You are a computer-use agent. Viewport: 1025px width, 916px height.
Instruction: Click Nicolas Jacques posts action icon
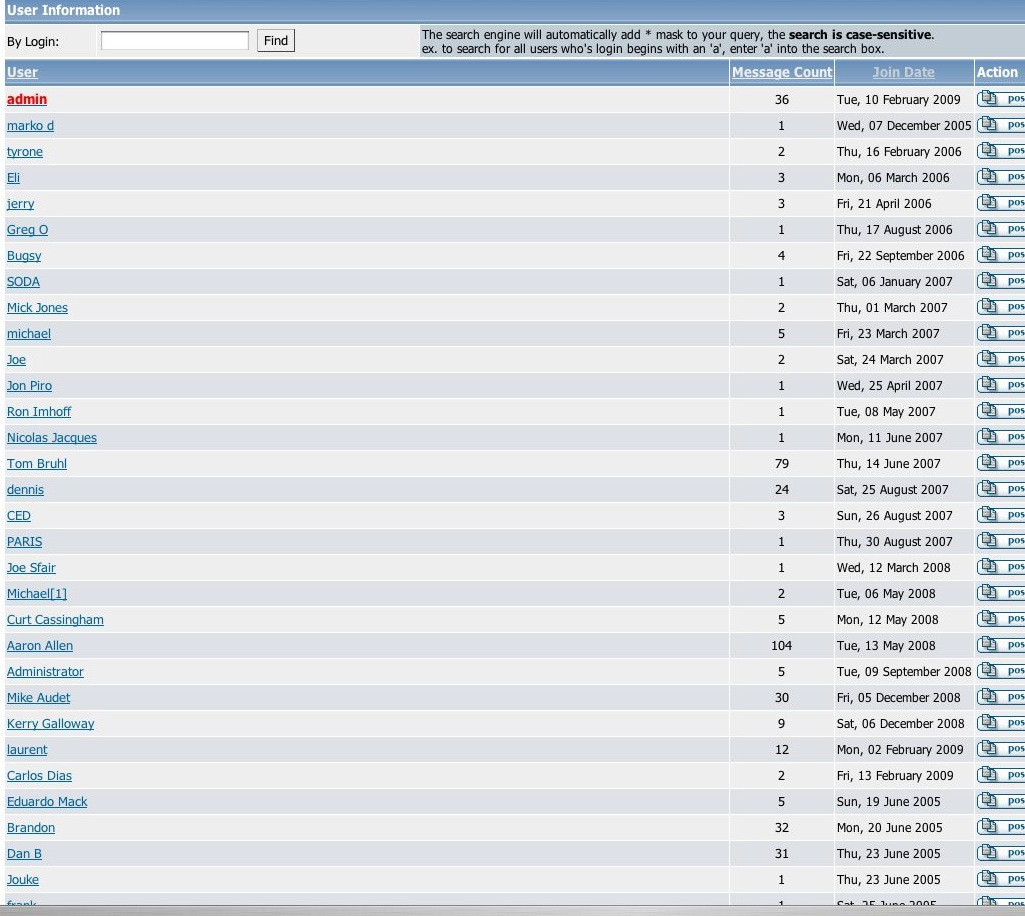click(1001, 437)
